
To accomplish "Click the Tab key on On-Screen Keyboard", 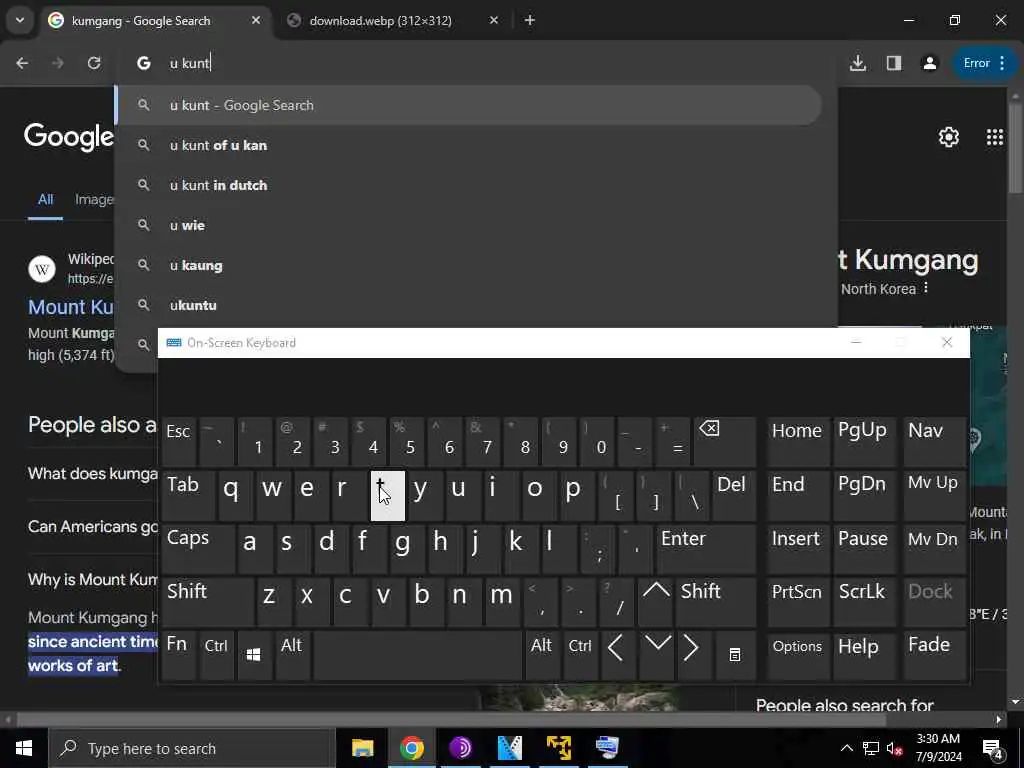I will click(187, 496).
